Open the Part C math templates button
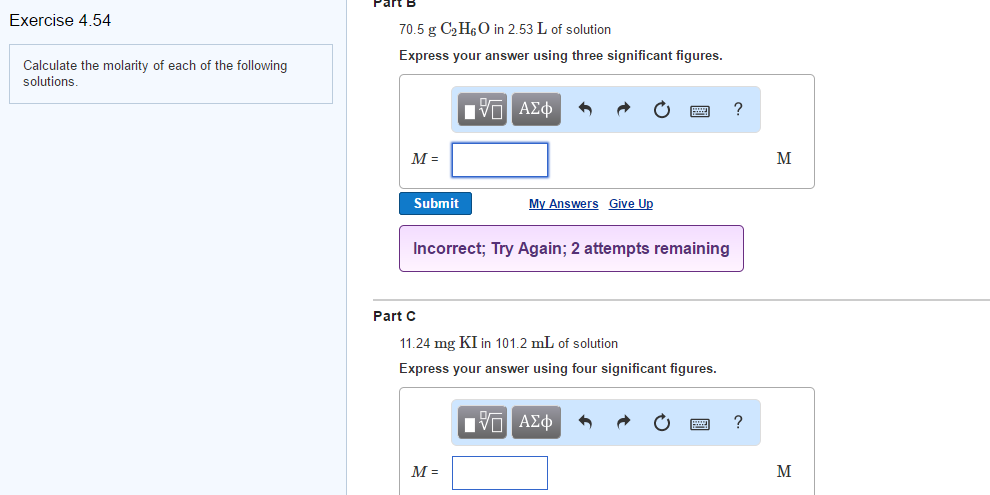Image resolution: width=990 pixels, height=495 pixels. [482, 422]
